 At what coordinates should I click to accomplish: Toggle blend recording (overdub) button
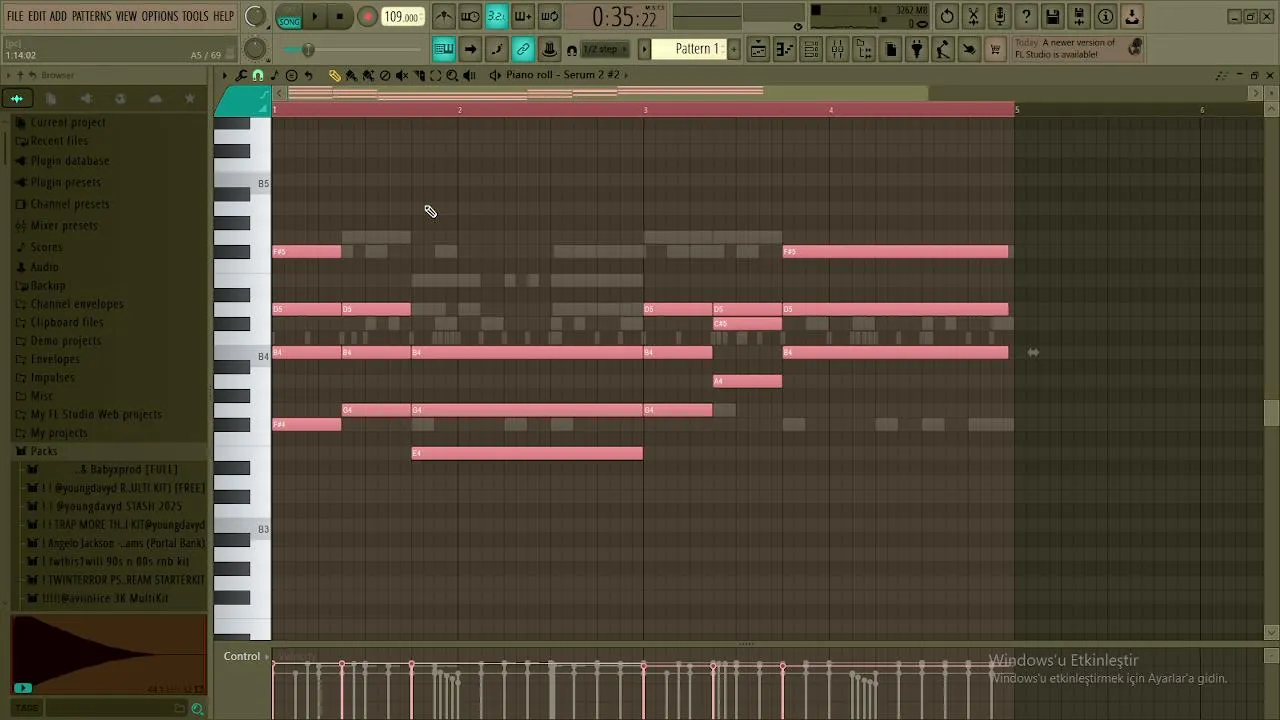click(522, 17)
